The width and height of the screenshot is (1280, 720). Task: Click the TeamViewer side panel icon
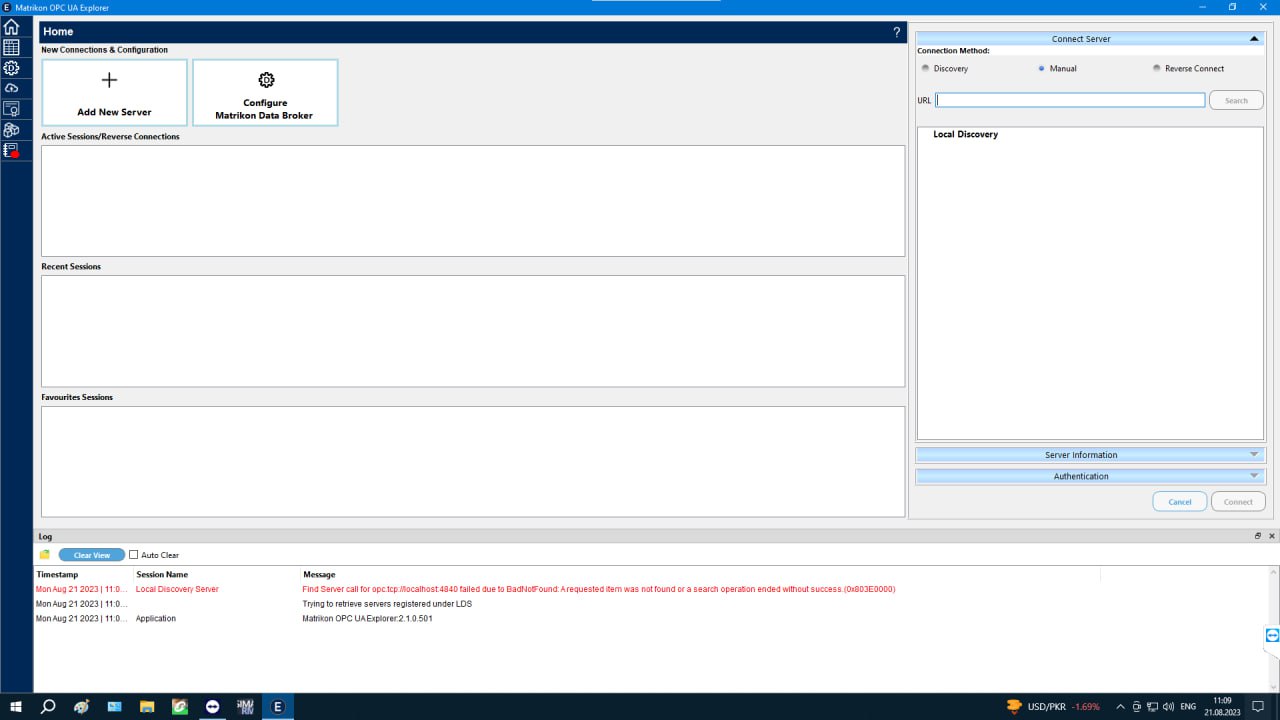pos(1272,635)
